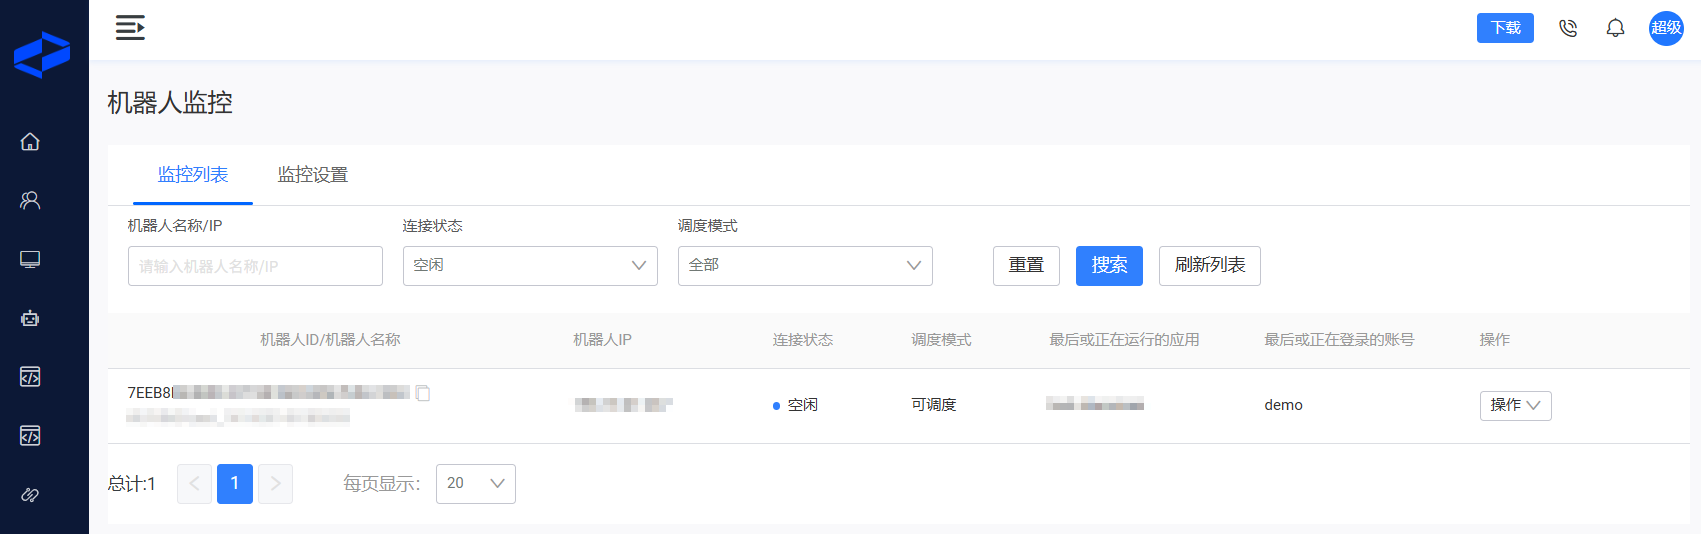Open the robot icon in sidebar
The width and height of the screenshot is (1701, 534).
coord(30,318)
